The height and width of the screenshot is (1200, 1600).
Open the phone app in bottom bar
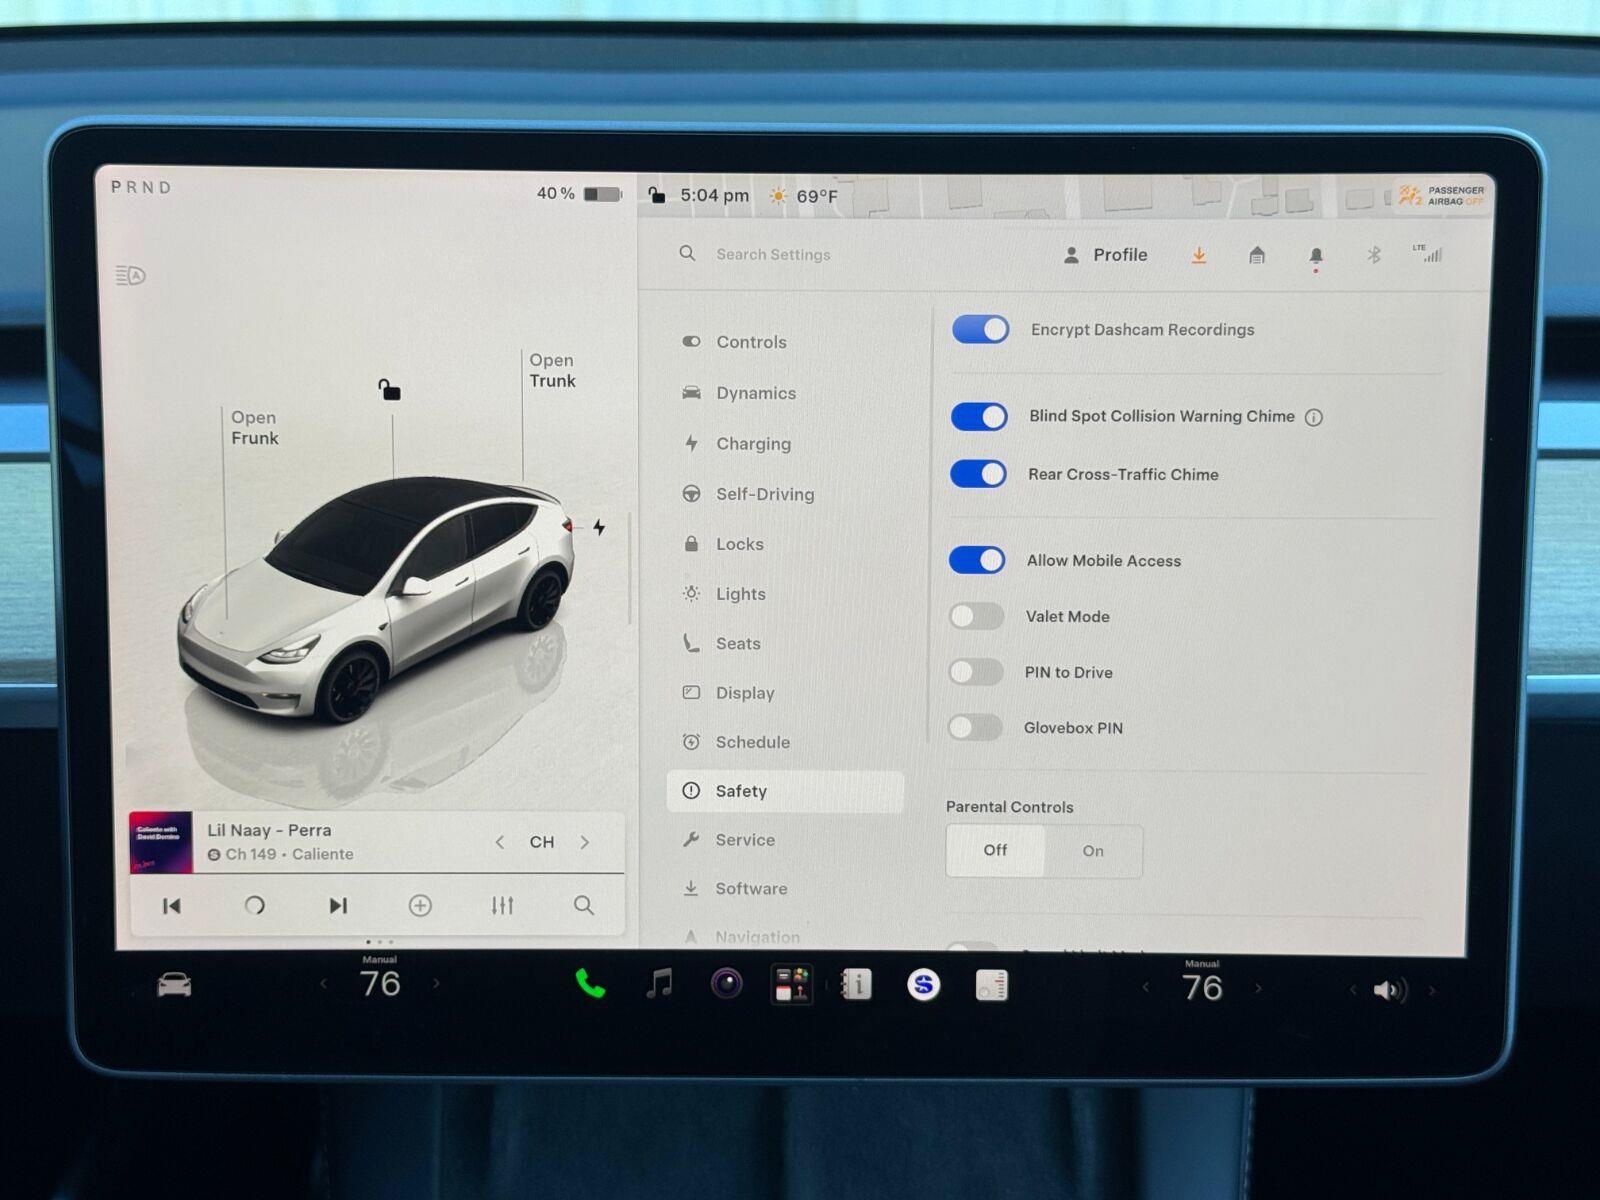[x=590, y=985]
